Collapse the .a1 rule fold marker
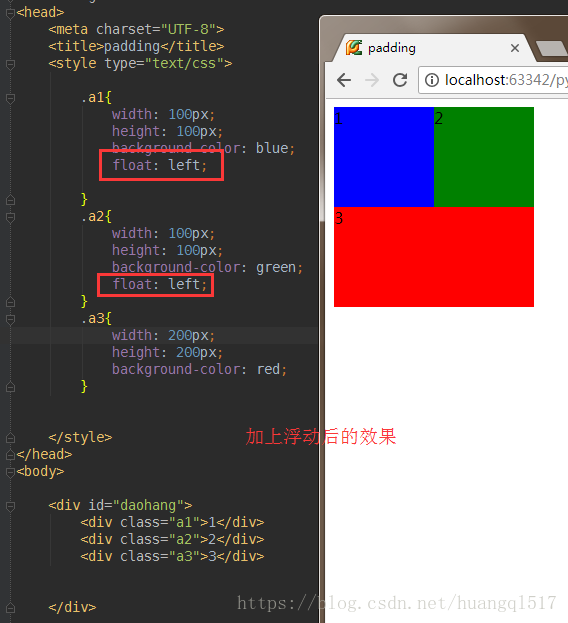The width and height of the screenshot is (568, 623). pyautogui.click(x=11, y=98)
